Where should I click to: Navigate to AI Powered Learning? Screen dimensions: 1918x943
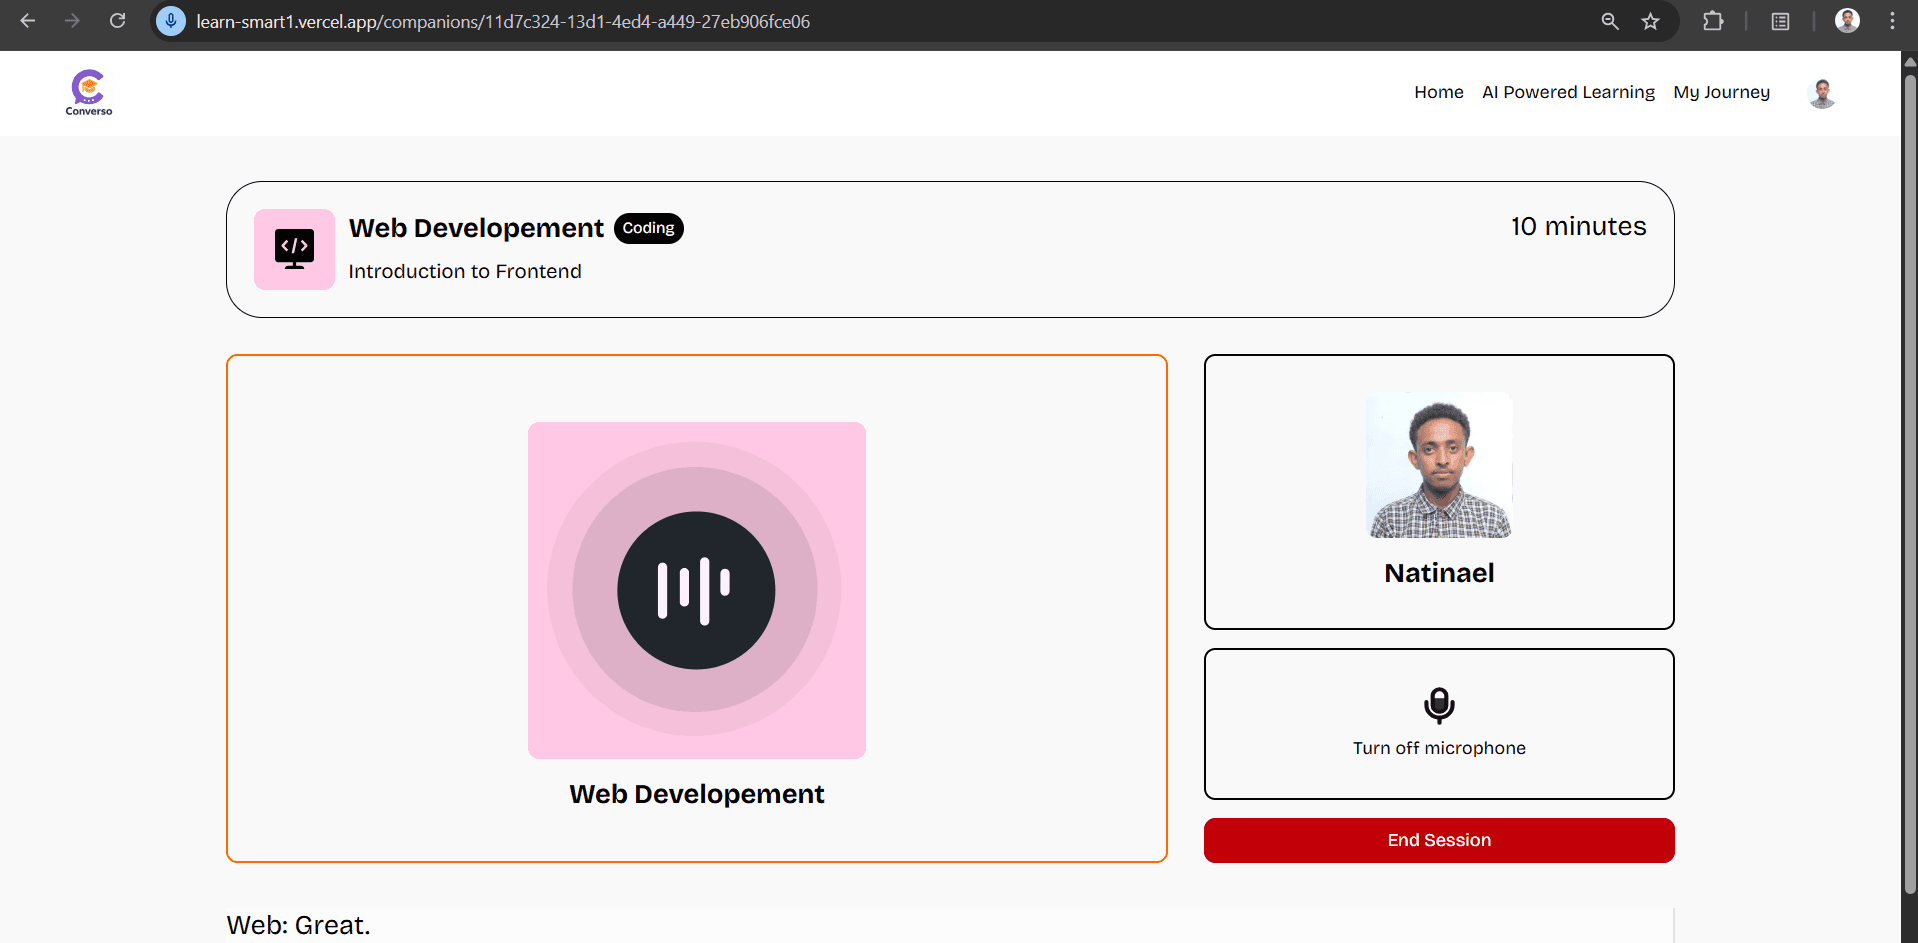1567,92
